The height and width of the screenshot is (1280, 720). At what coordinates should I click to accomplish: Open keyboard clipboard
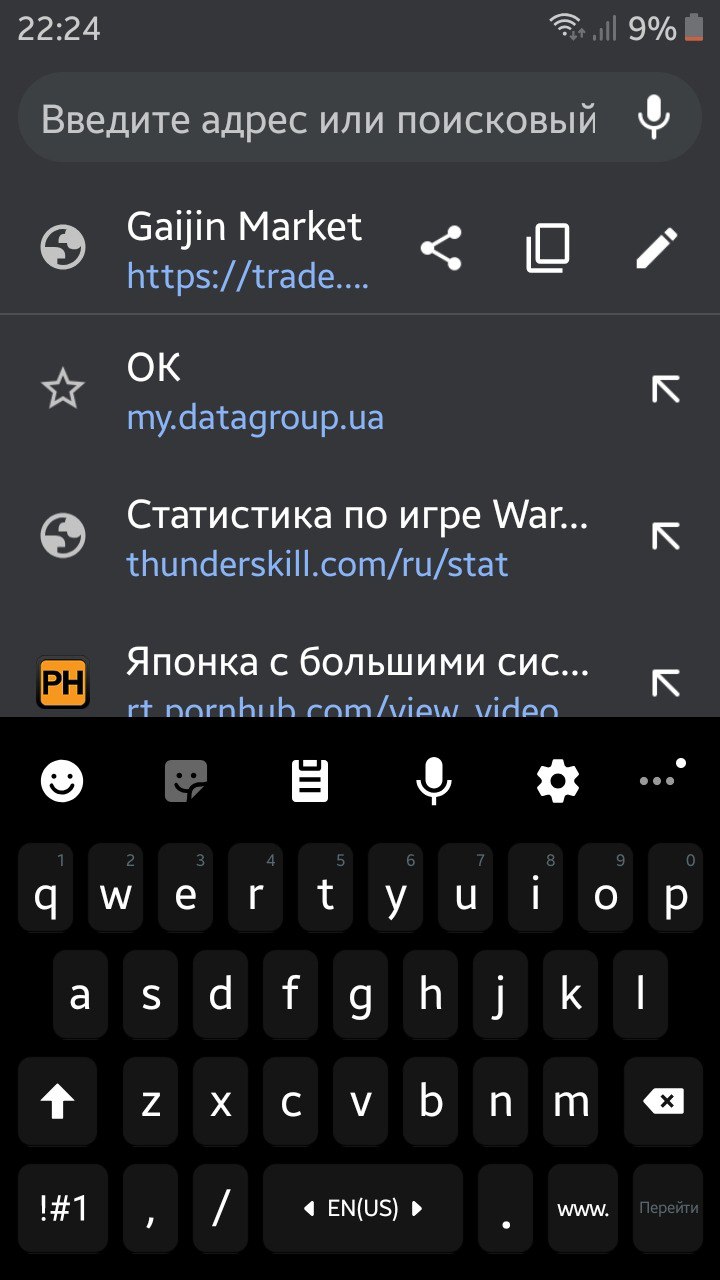(x=310, y=780)
